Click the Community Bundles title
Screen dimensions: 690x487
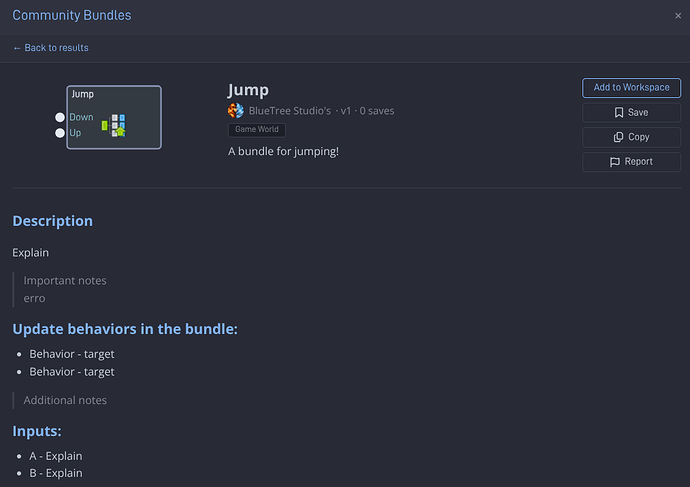tap(72, 15)
